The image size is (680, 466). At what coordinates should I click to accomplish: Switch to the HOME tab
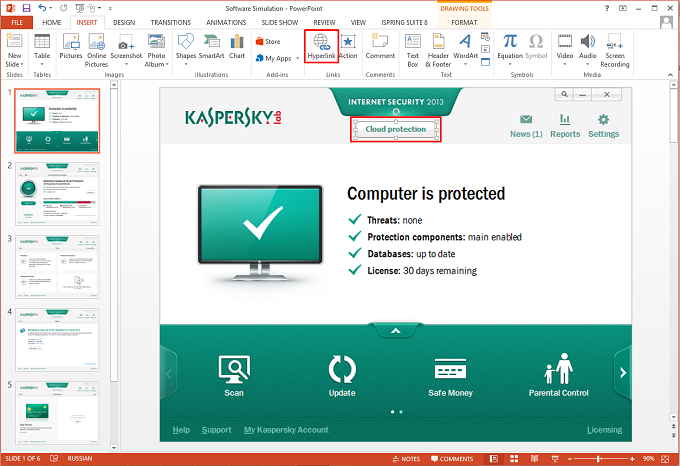[x=52, y=23]
